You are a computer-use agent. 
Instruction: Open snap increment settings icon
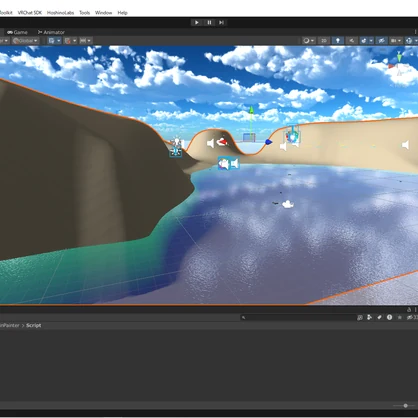[83, 41]
